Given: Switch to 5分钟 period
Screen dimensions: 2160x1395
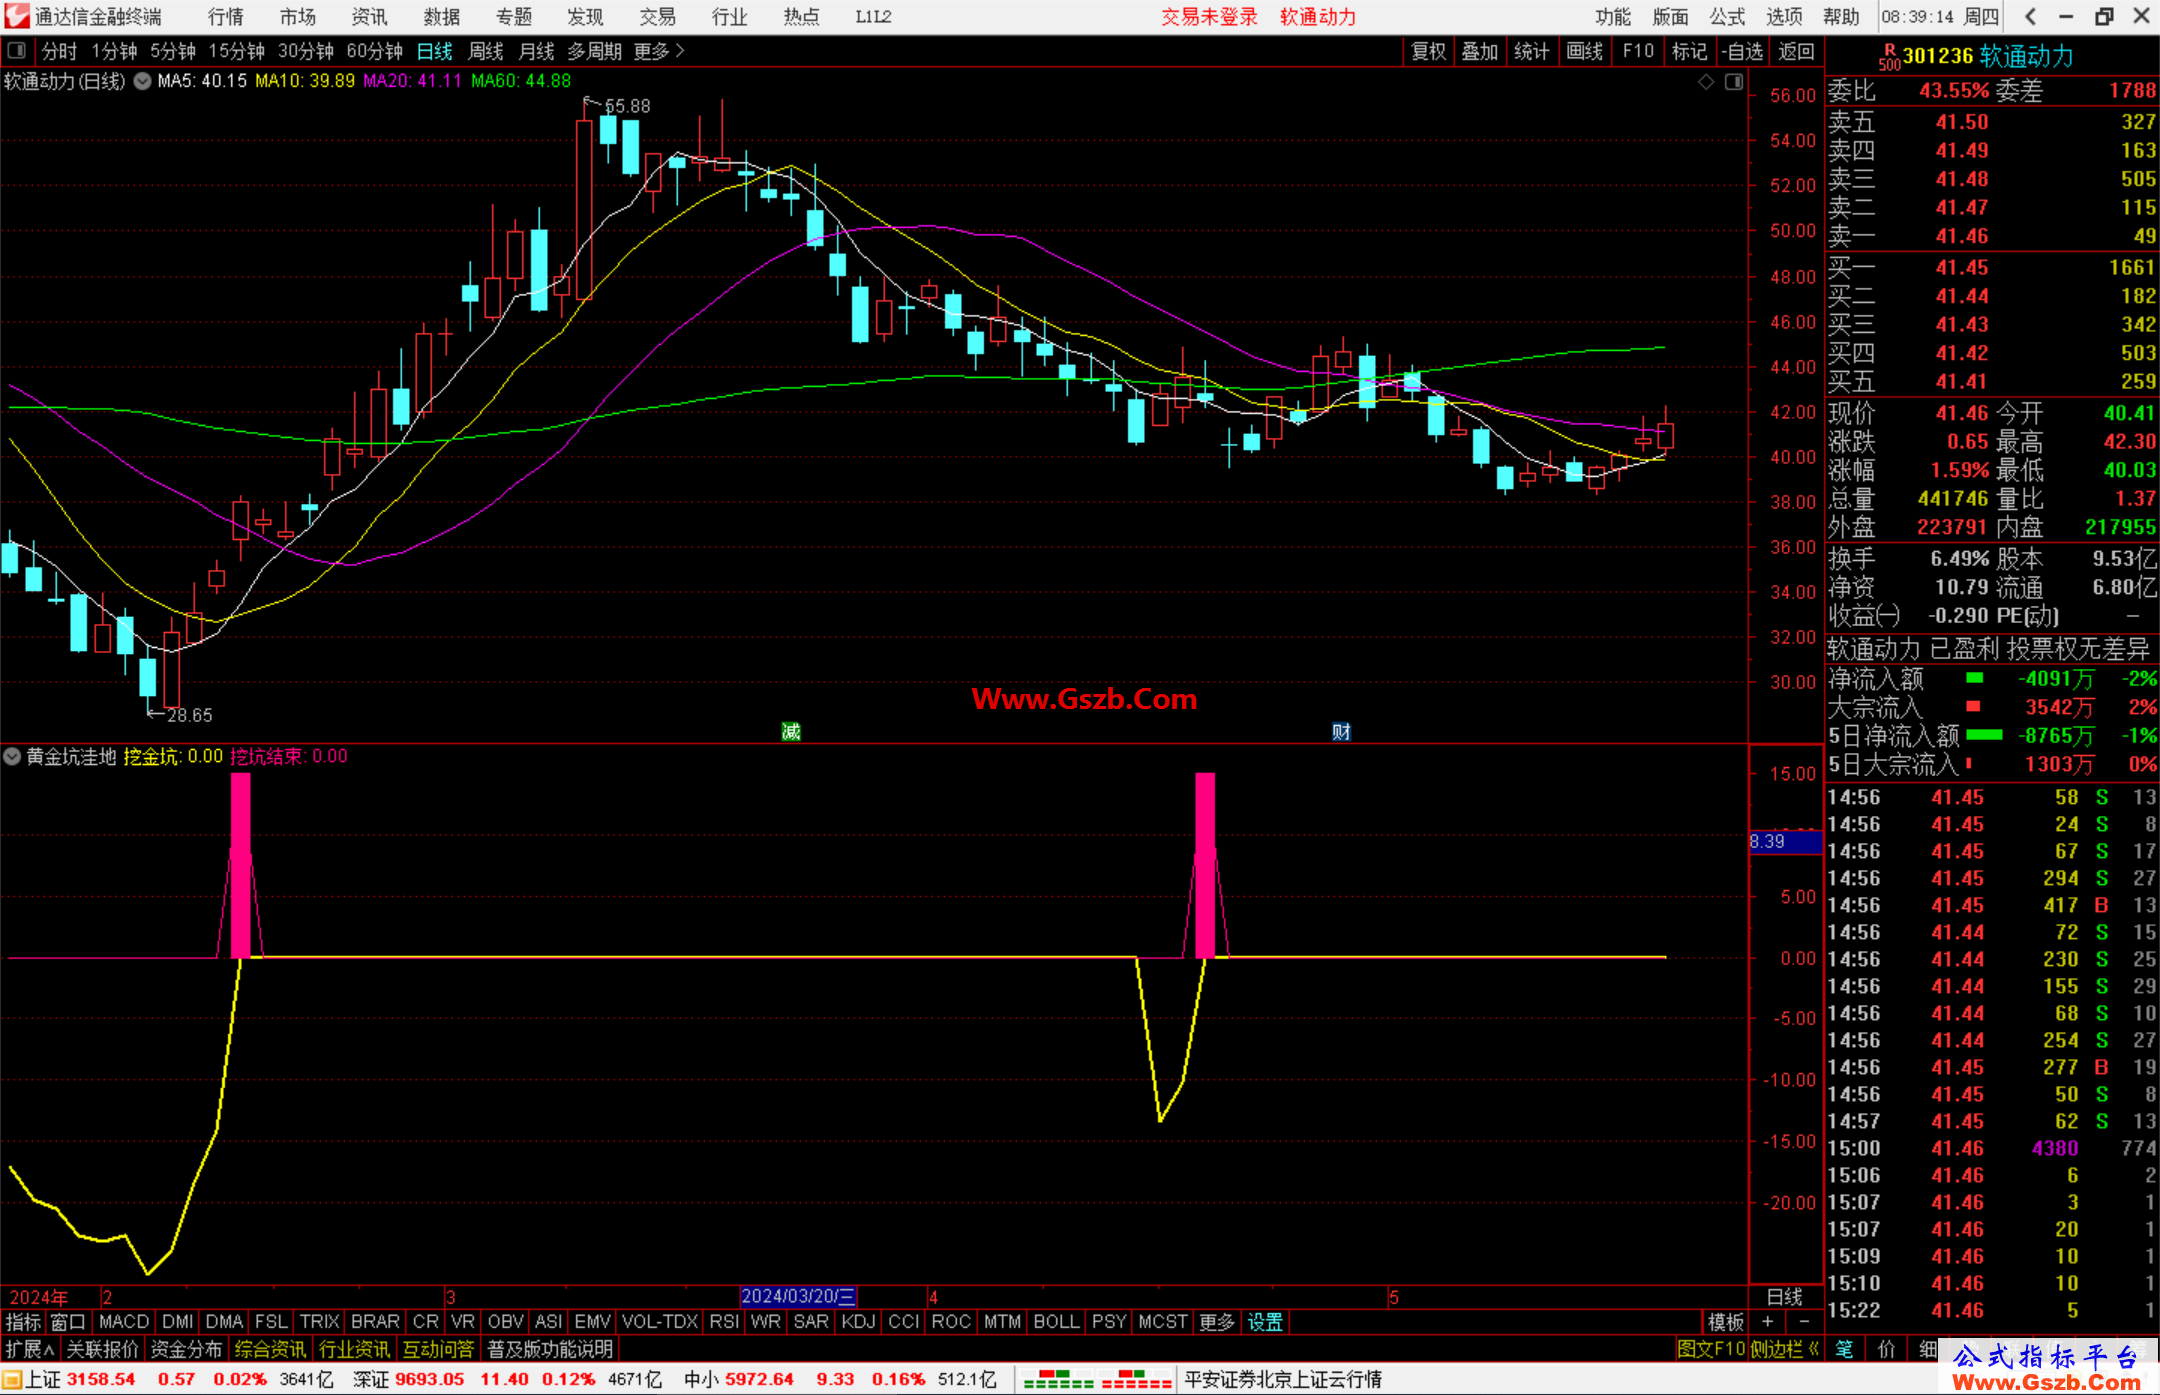Looking at the screenshot, I should (x=173, y=51).
